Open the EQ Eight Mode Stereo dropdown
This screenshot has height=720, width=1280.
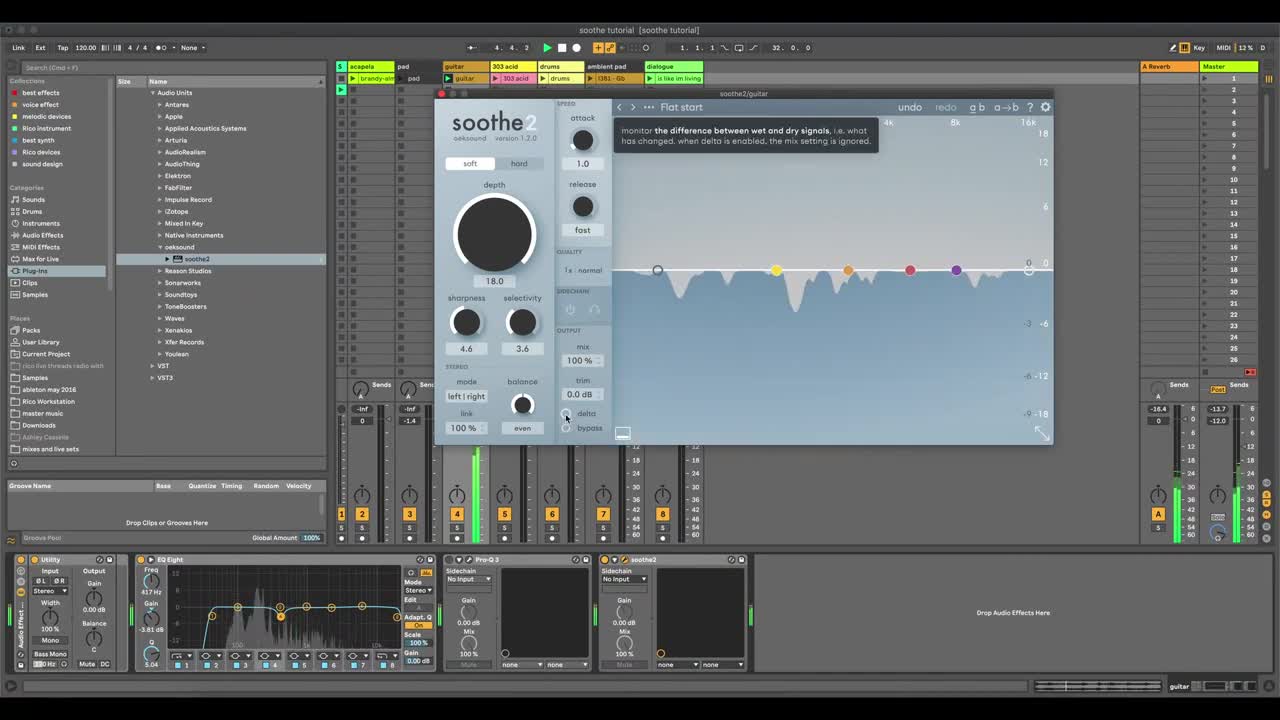[419, 590]
